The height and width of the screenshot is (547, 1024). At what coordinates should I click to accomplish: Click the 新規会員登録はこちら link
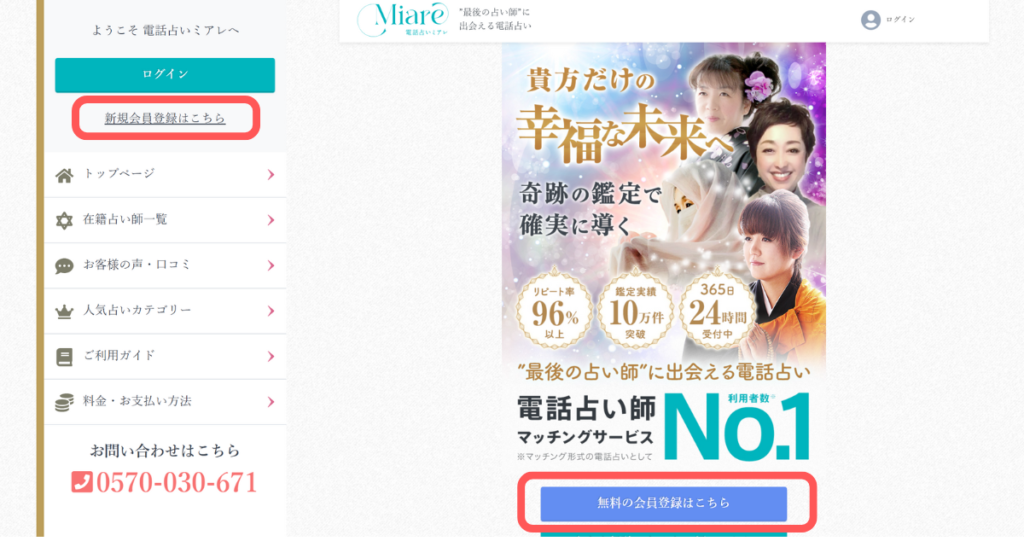coord(165,118)
